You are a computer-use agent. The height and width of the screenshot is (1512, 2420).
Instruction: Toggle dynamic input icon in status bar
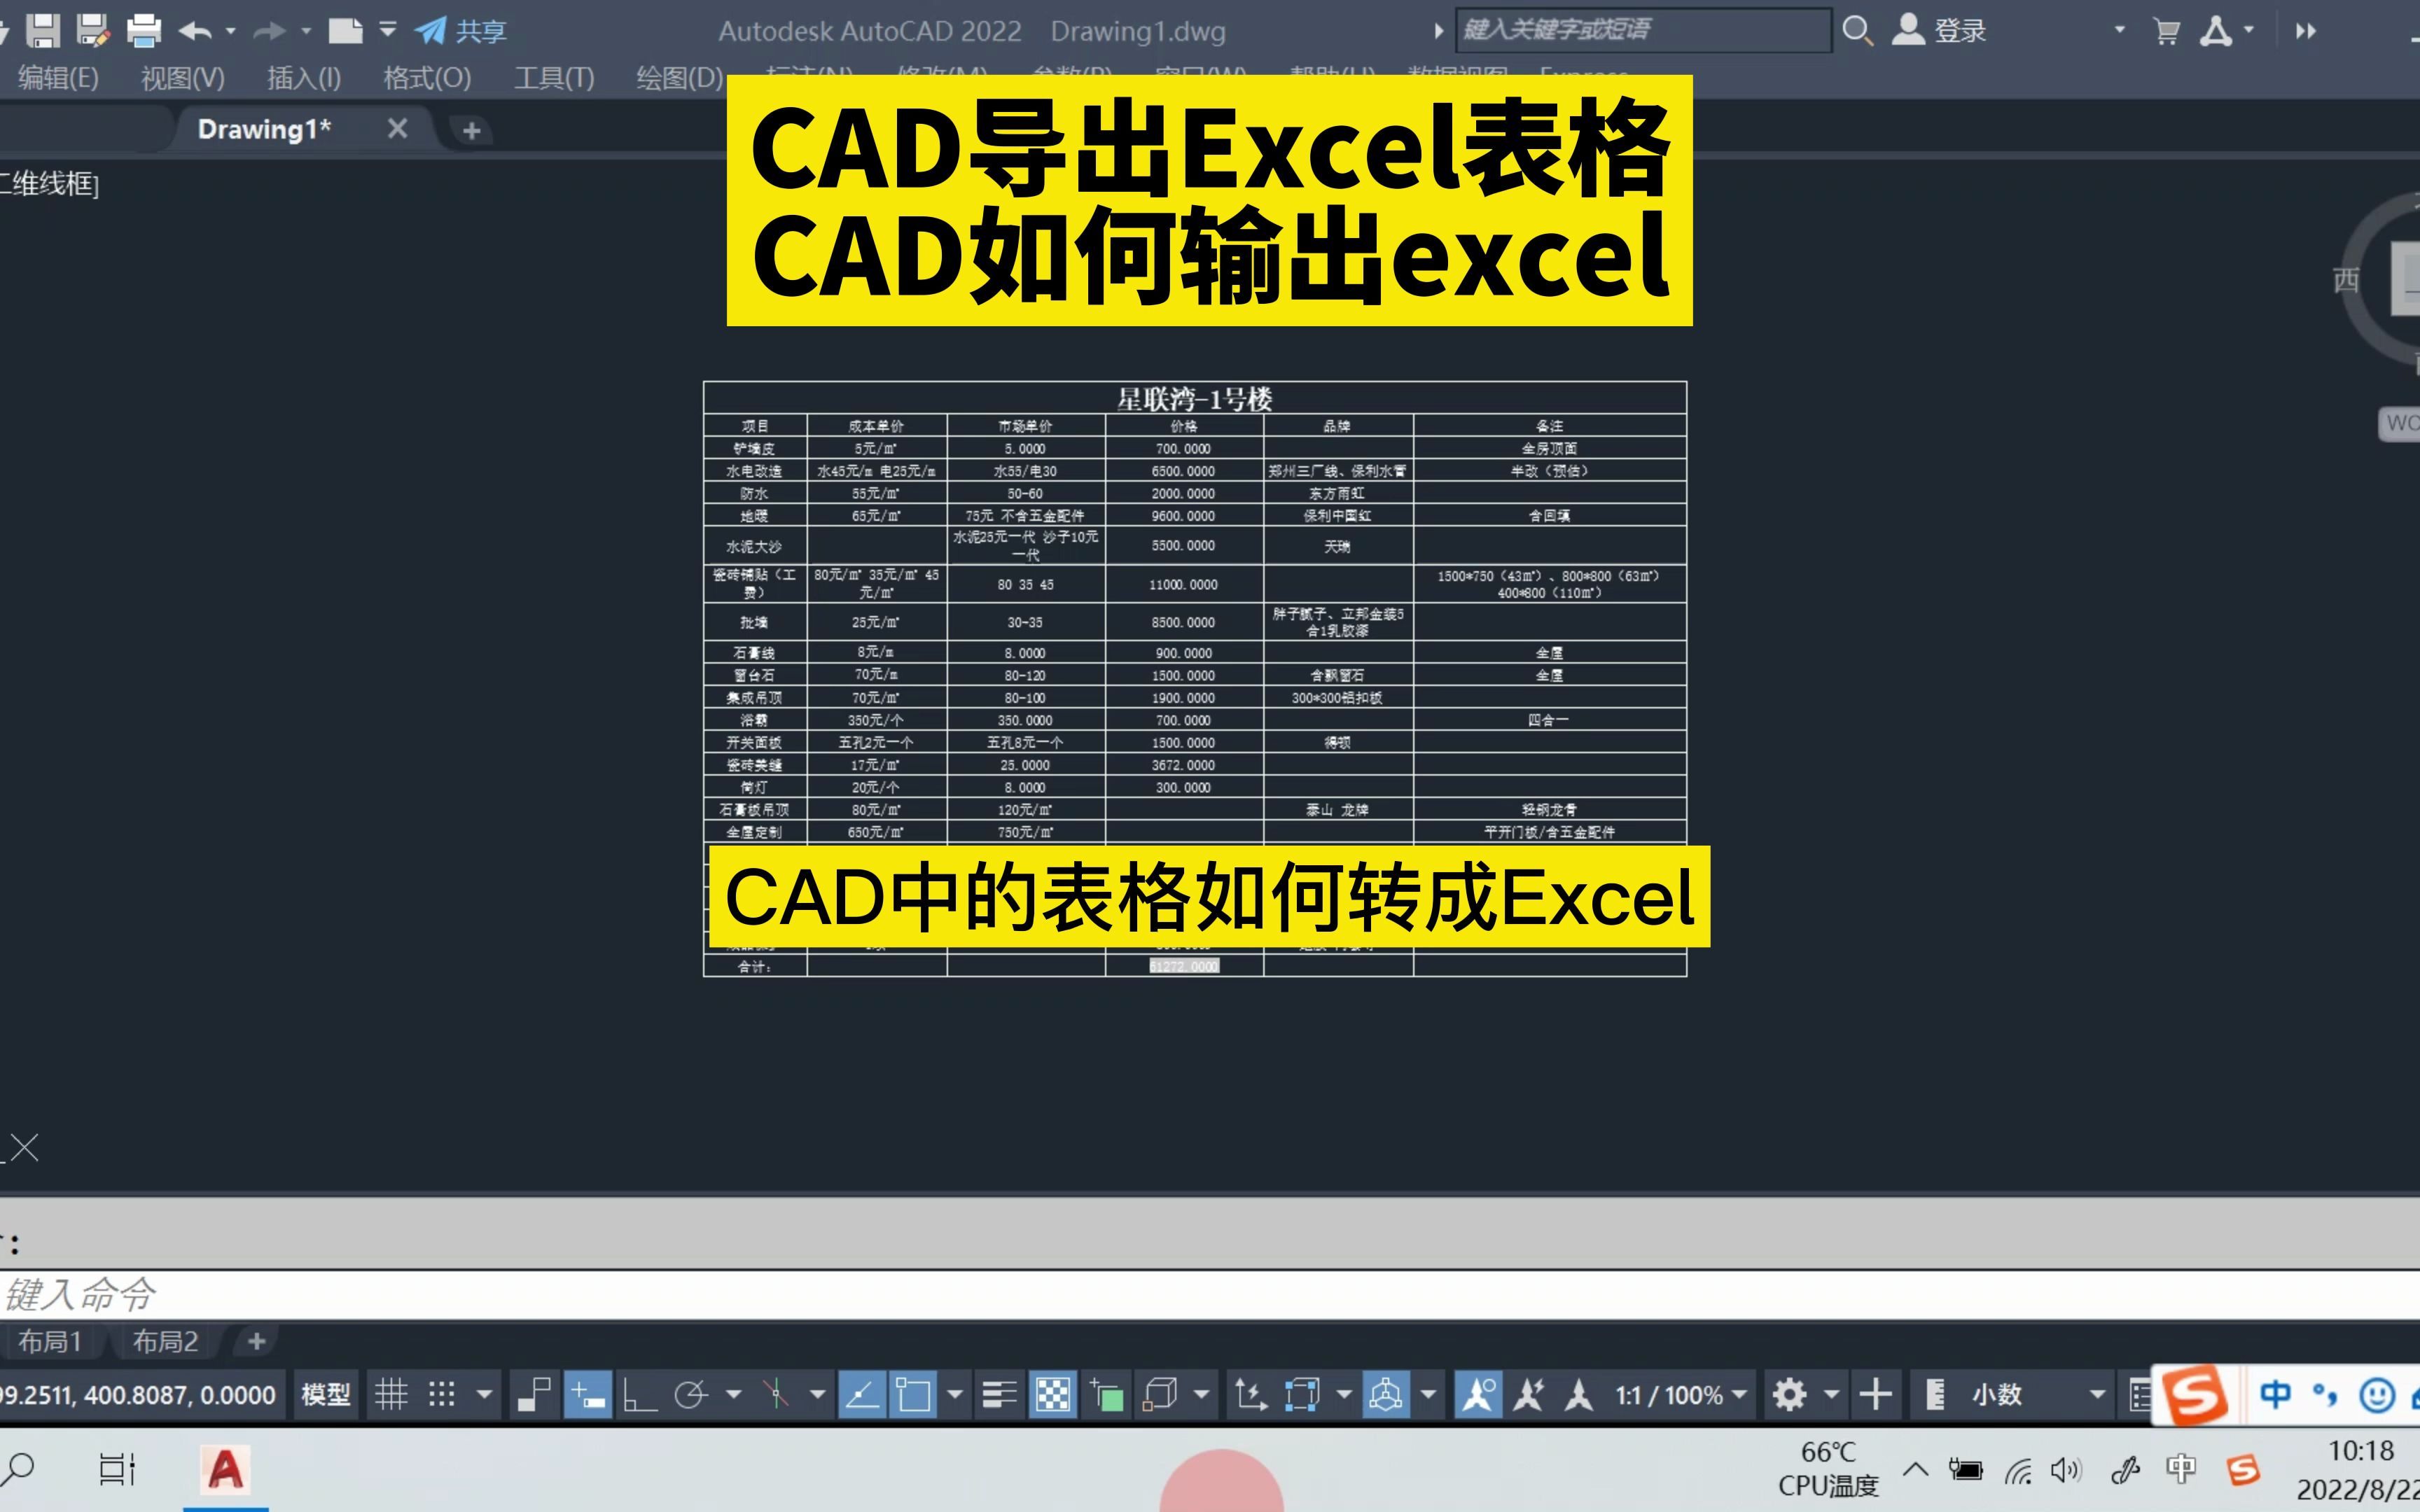[588, 1394]
